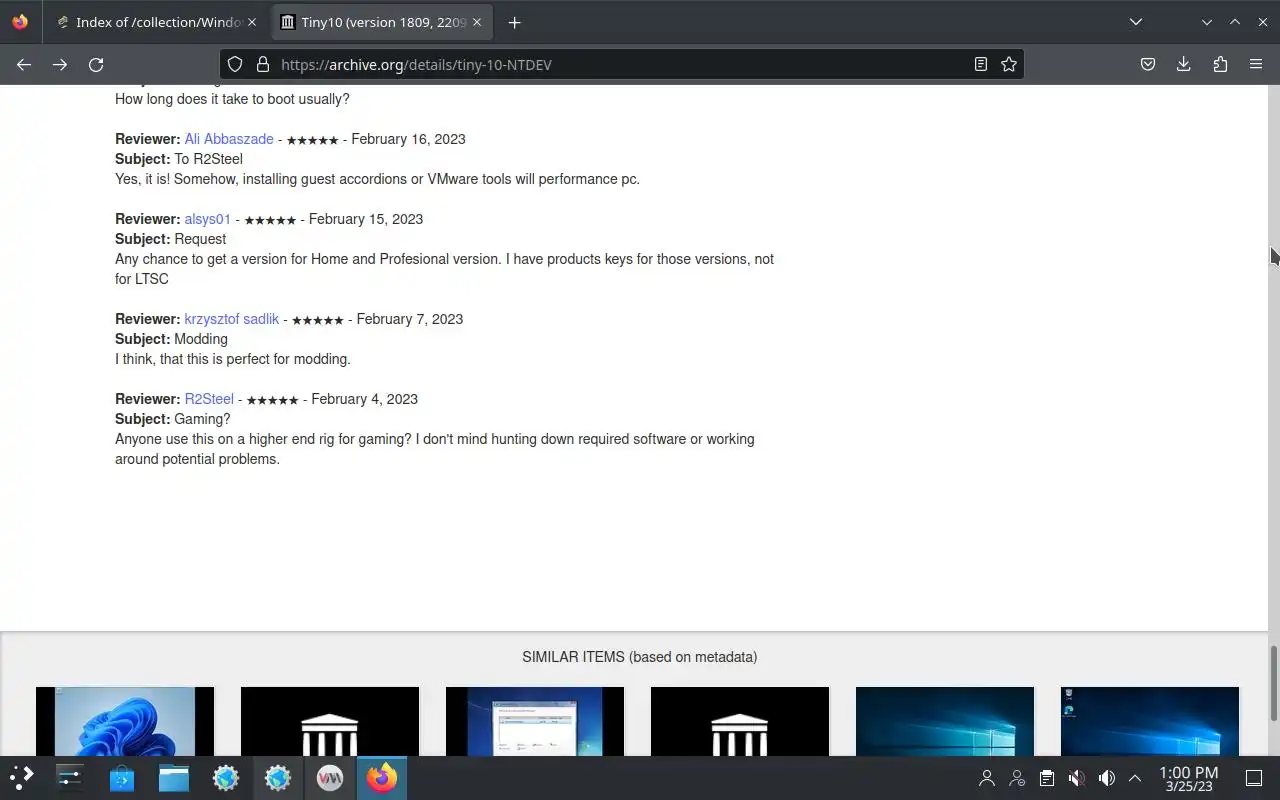The height and width of the screenshot is (800, 1280).
Task: Click subject text 'Modding'
Action: point(201,339)
